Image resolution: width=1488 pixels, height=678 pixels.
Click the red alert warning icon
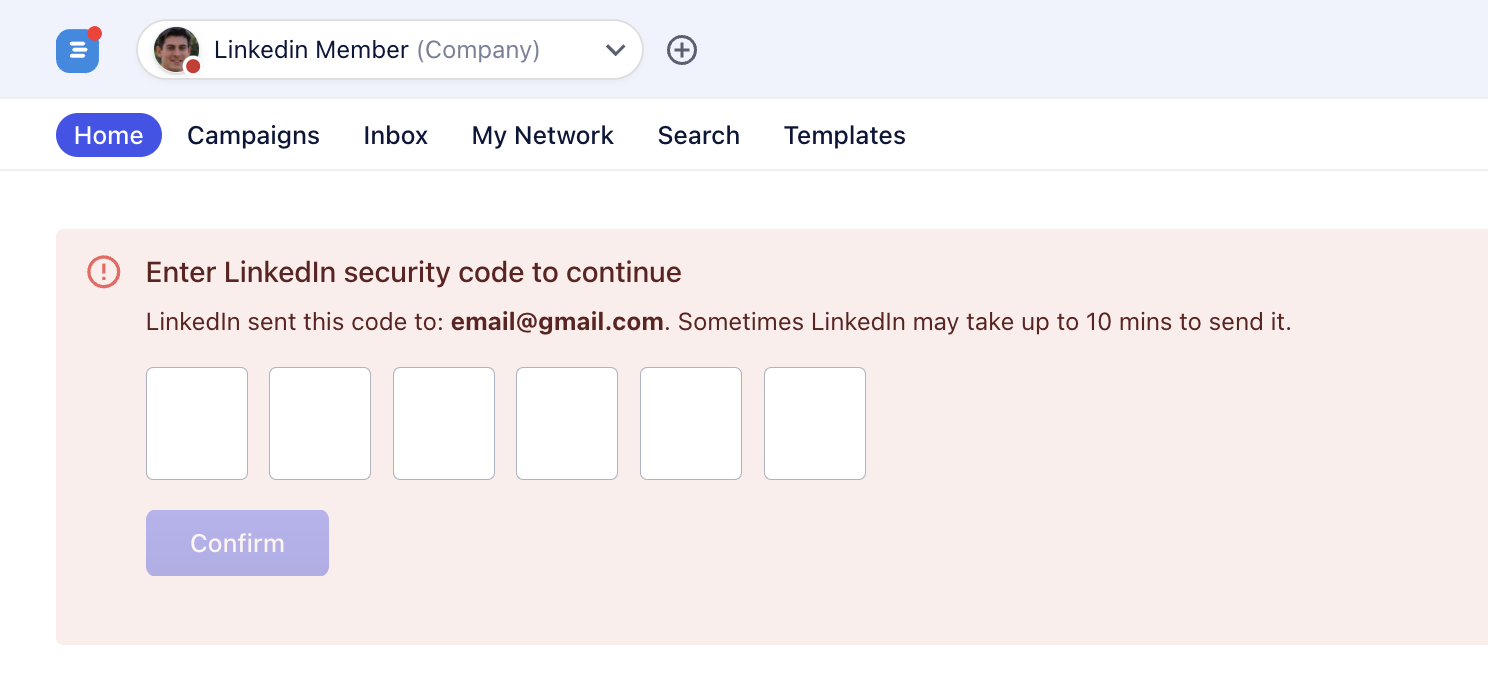click(104, 271)
